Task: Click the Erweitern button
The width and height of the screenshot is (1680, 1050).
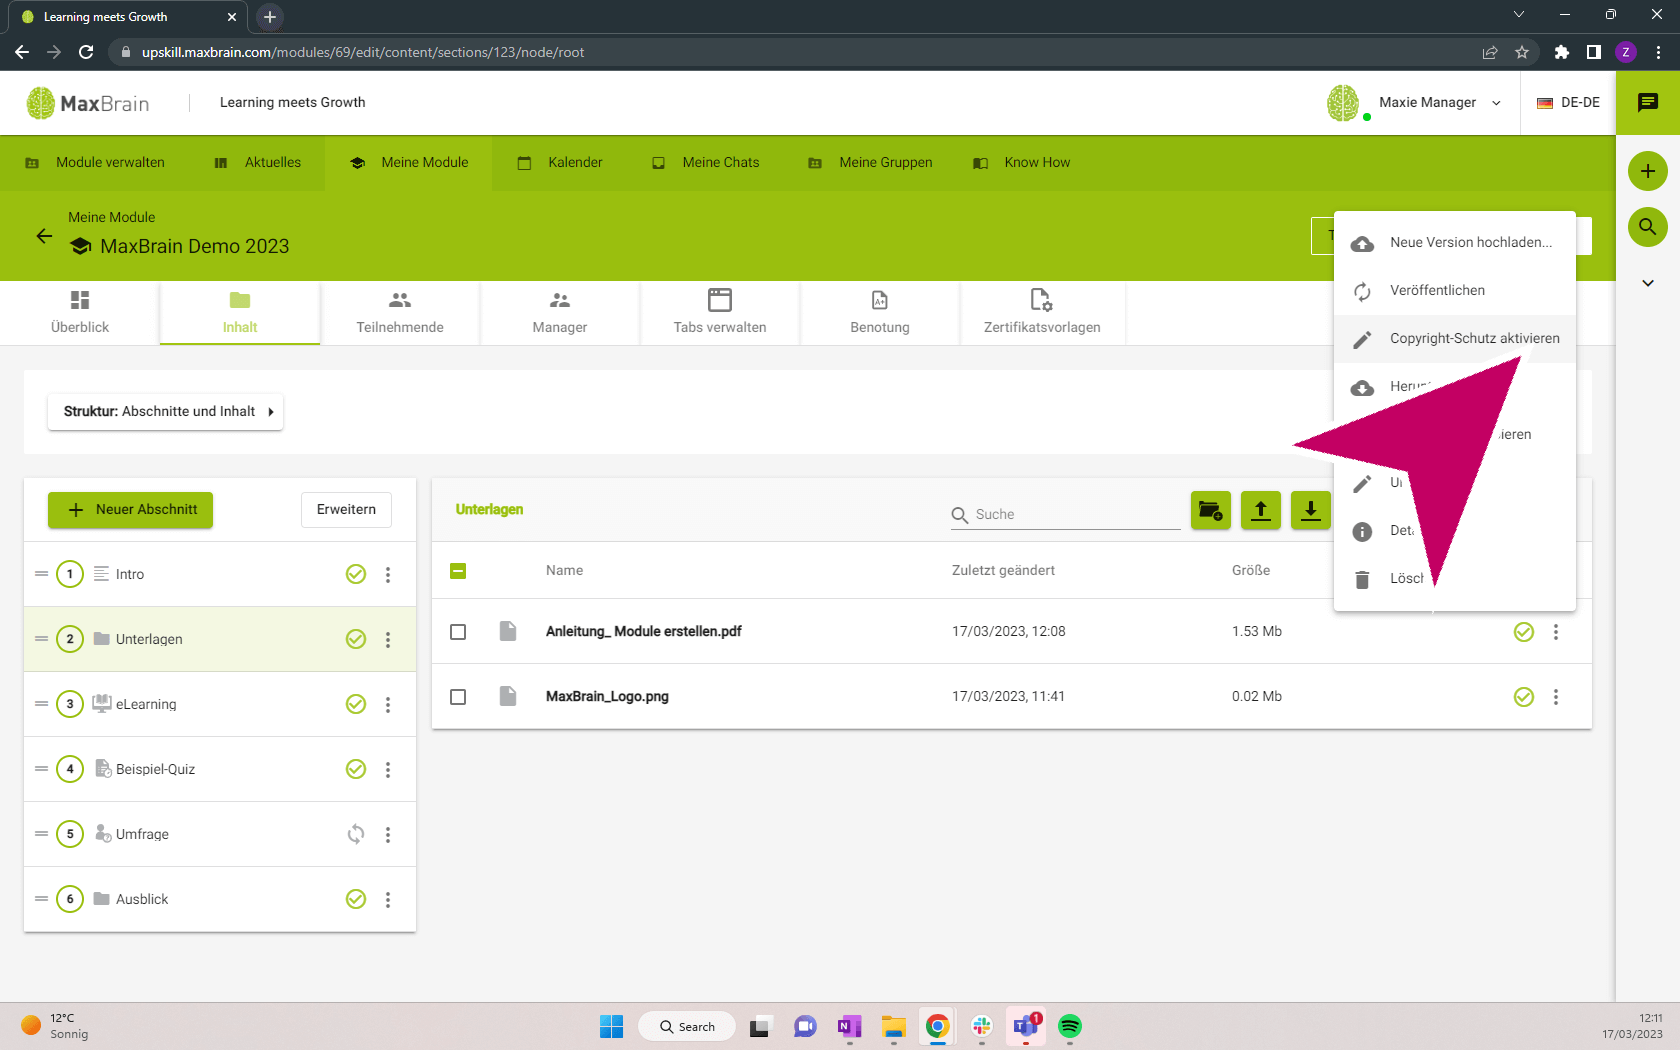Action: click(x=346, y=510)
